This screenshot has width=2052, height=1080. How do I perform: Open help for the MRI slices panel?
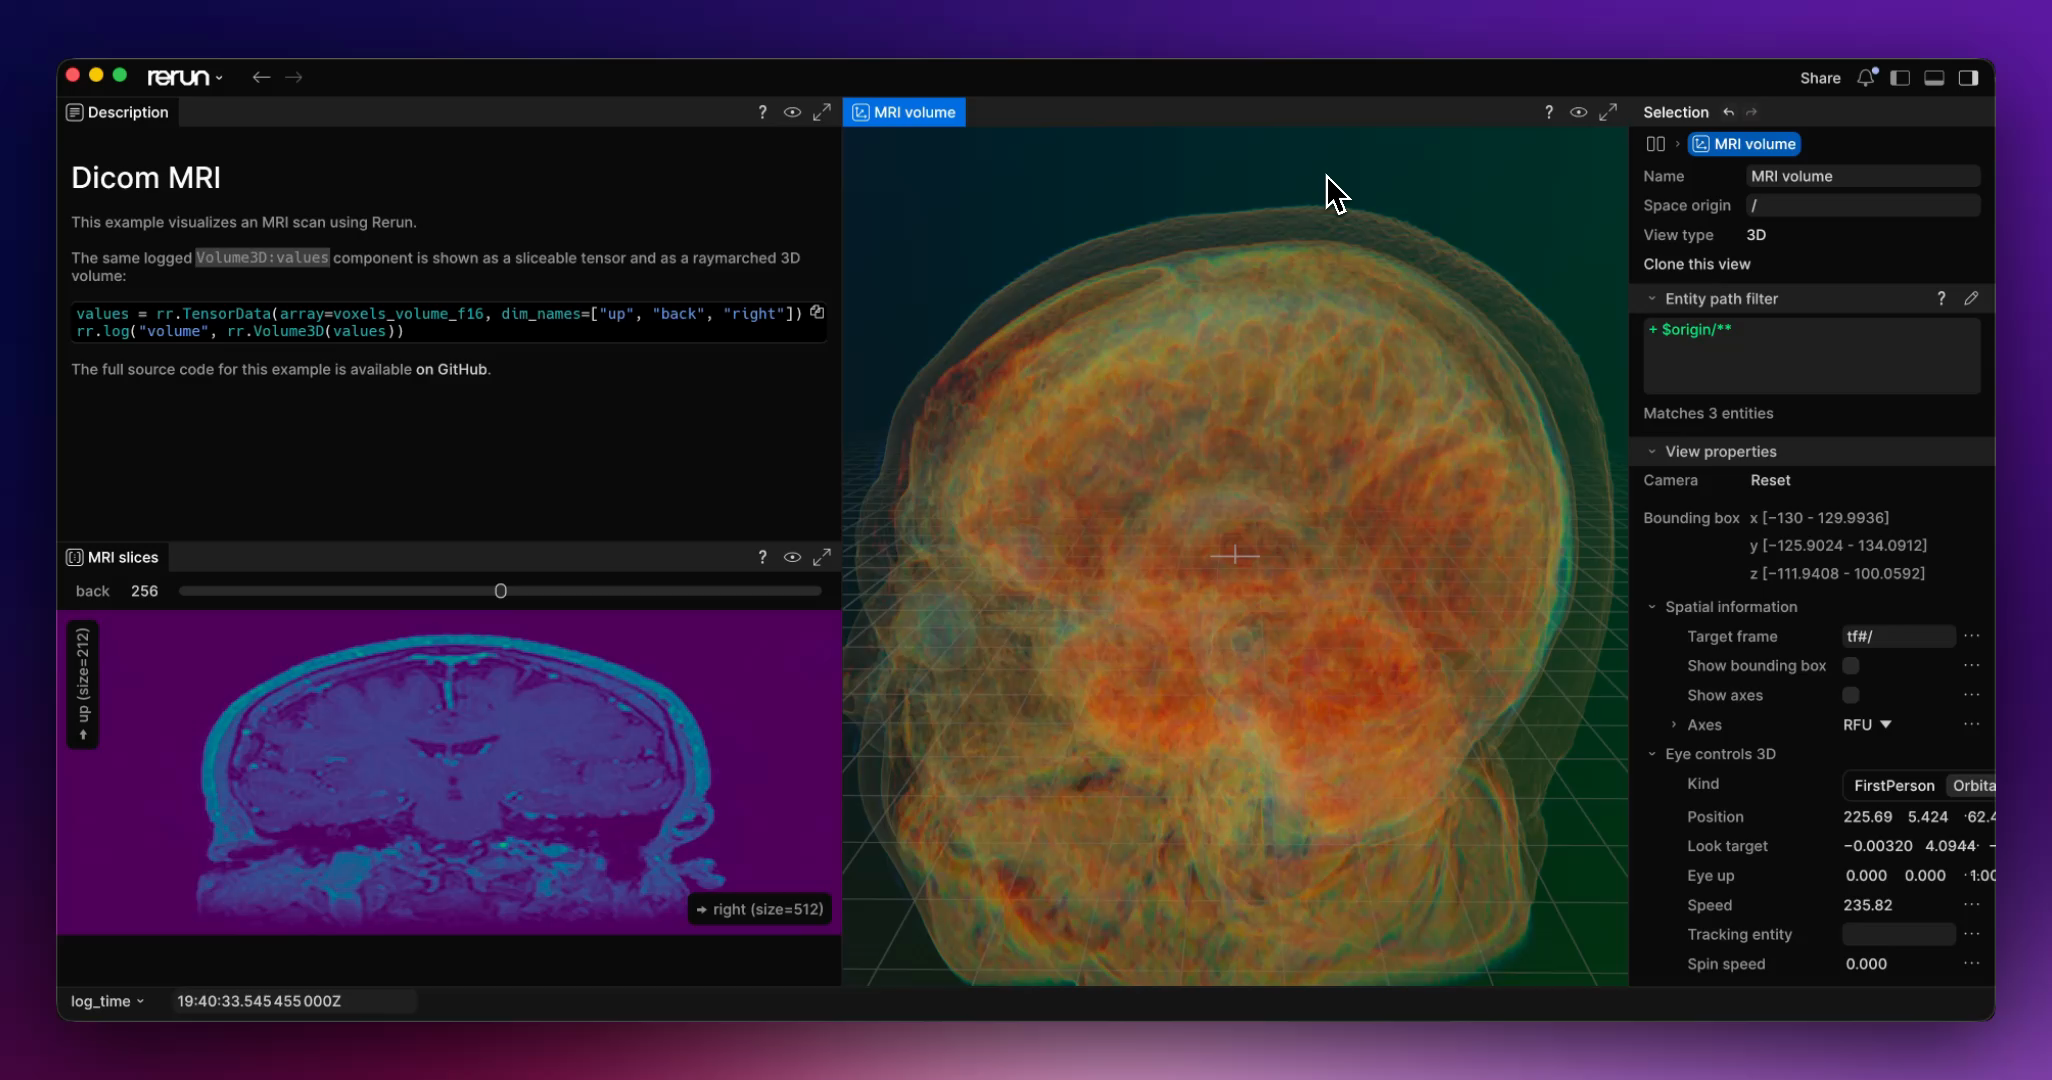click(x=762, y=557)
